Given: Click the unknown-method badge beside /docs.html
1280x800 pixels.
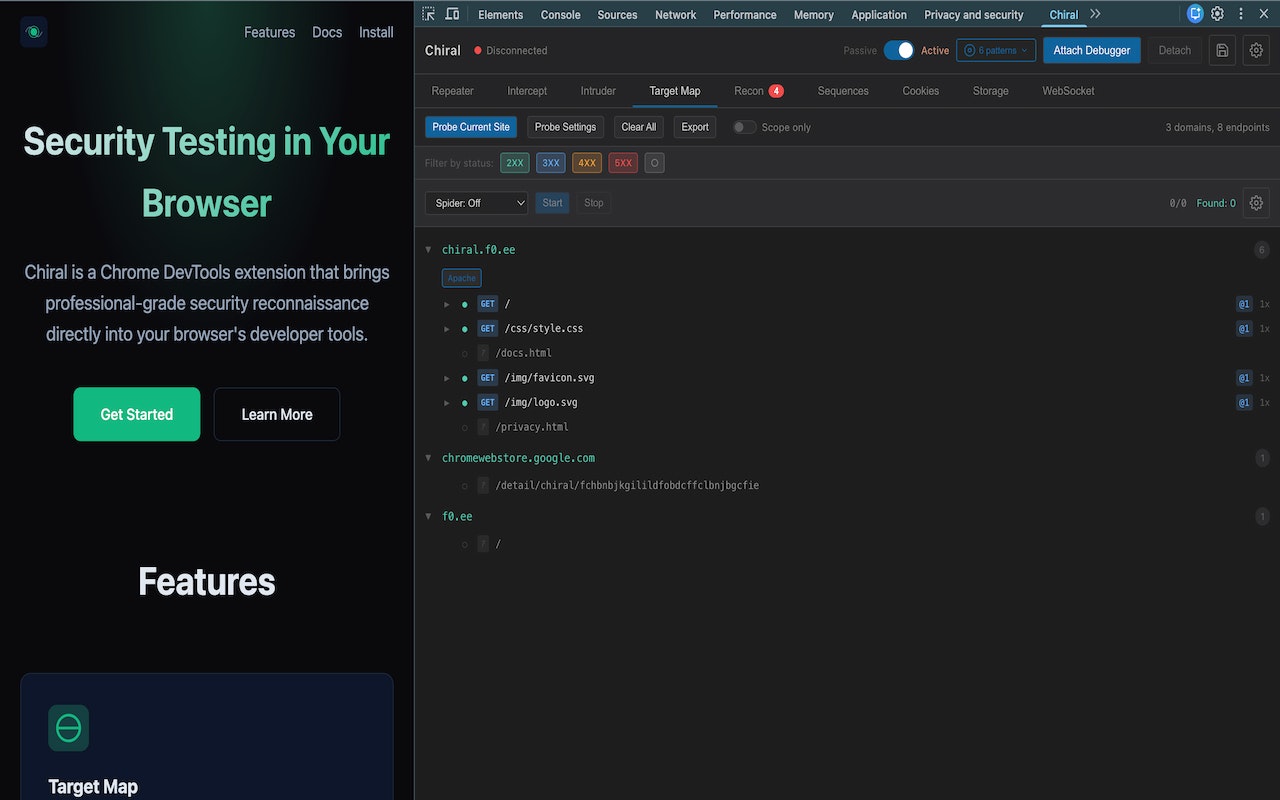Looking at the screenshot, I should click(483, 353).
